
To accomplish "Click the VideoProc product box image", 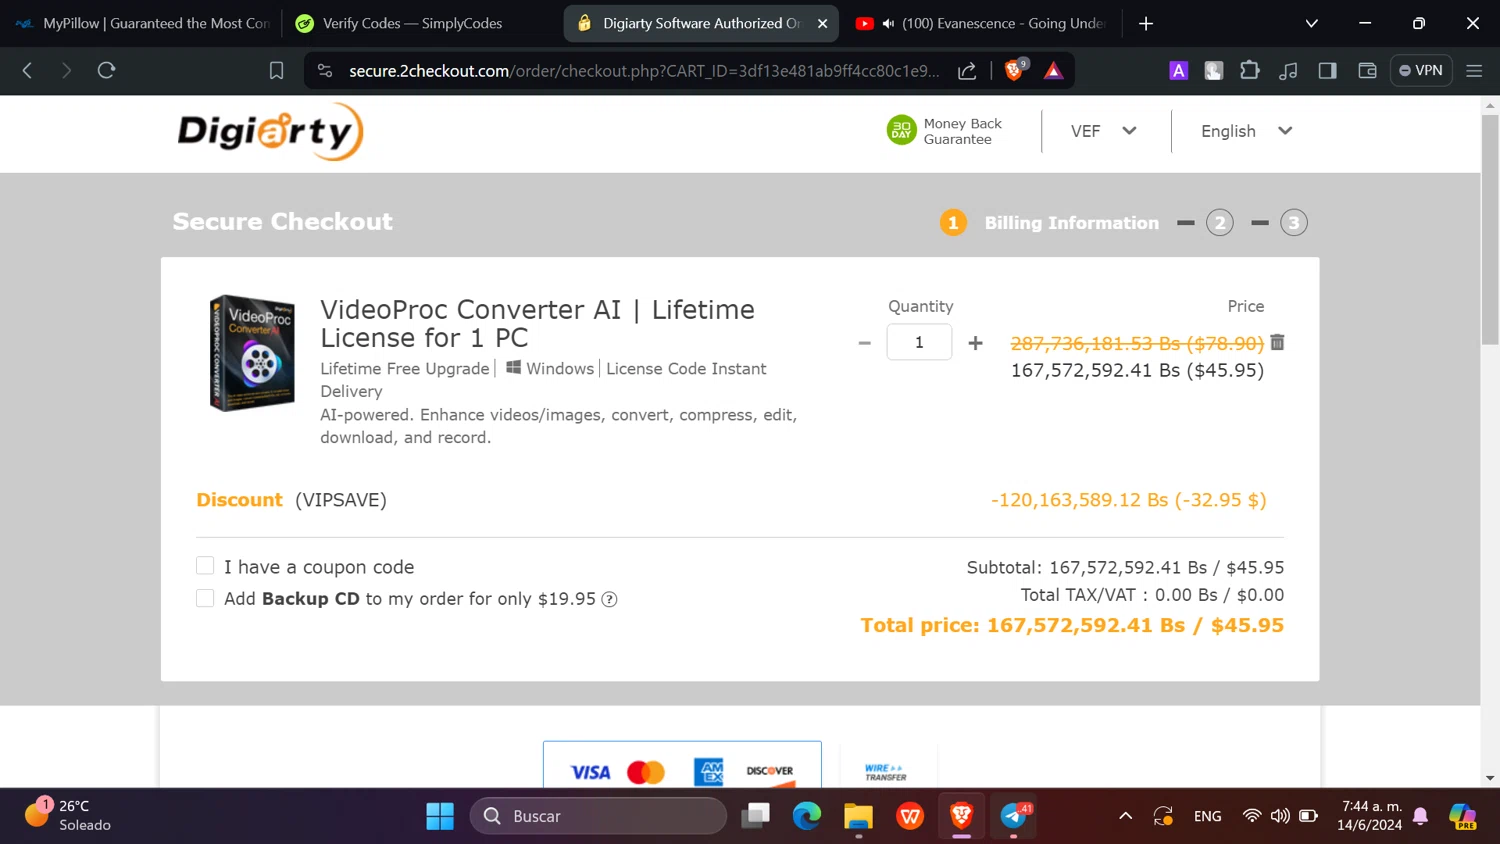I will [252, 352].
